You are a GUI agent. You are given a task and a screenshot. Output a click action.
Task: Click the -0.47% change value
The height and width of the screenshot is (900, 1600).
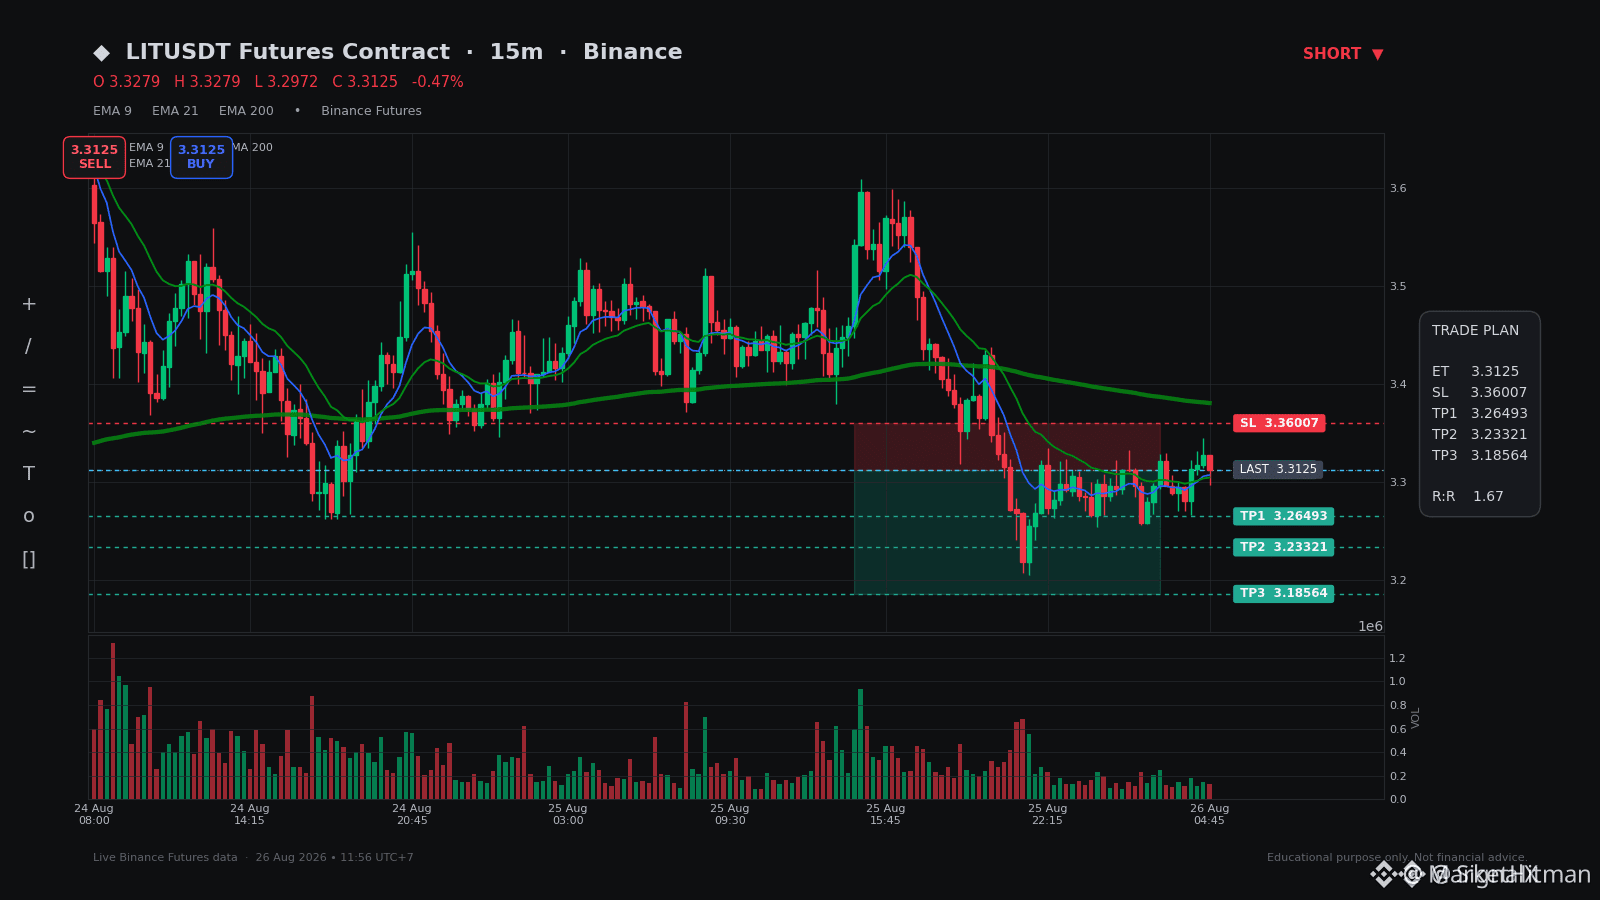[x=438, y=82]
